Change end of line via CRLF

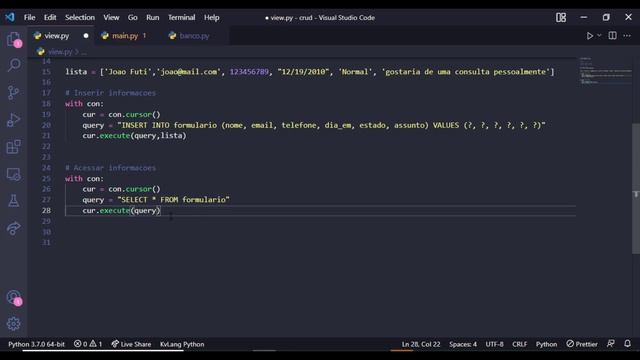pyautogui.click(x=520, y=344)
